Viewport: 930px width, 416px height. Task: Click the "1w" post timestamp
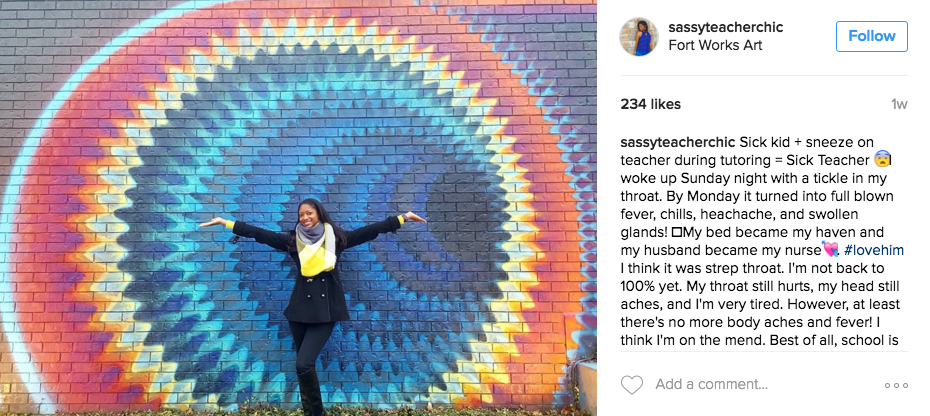tap(899, 104)
